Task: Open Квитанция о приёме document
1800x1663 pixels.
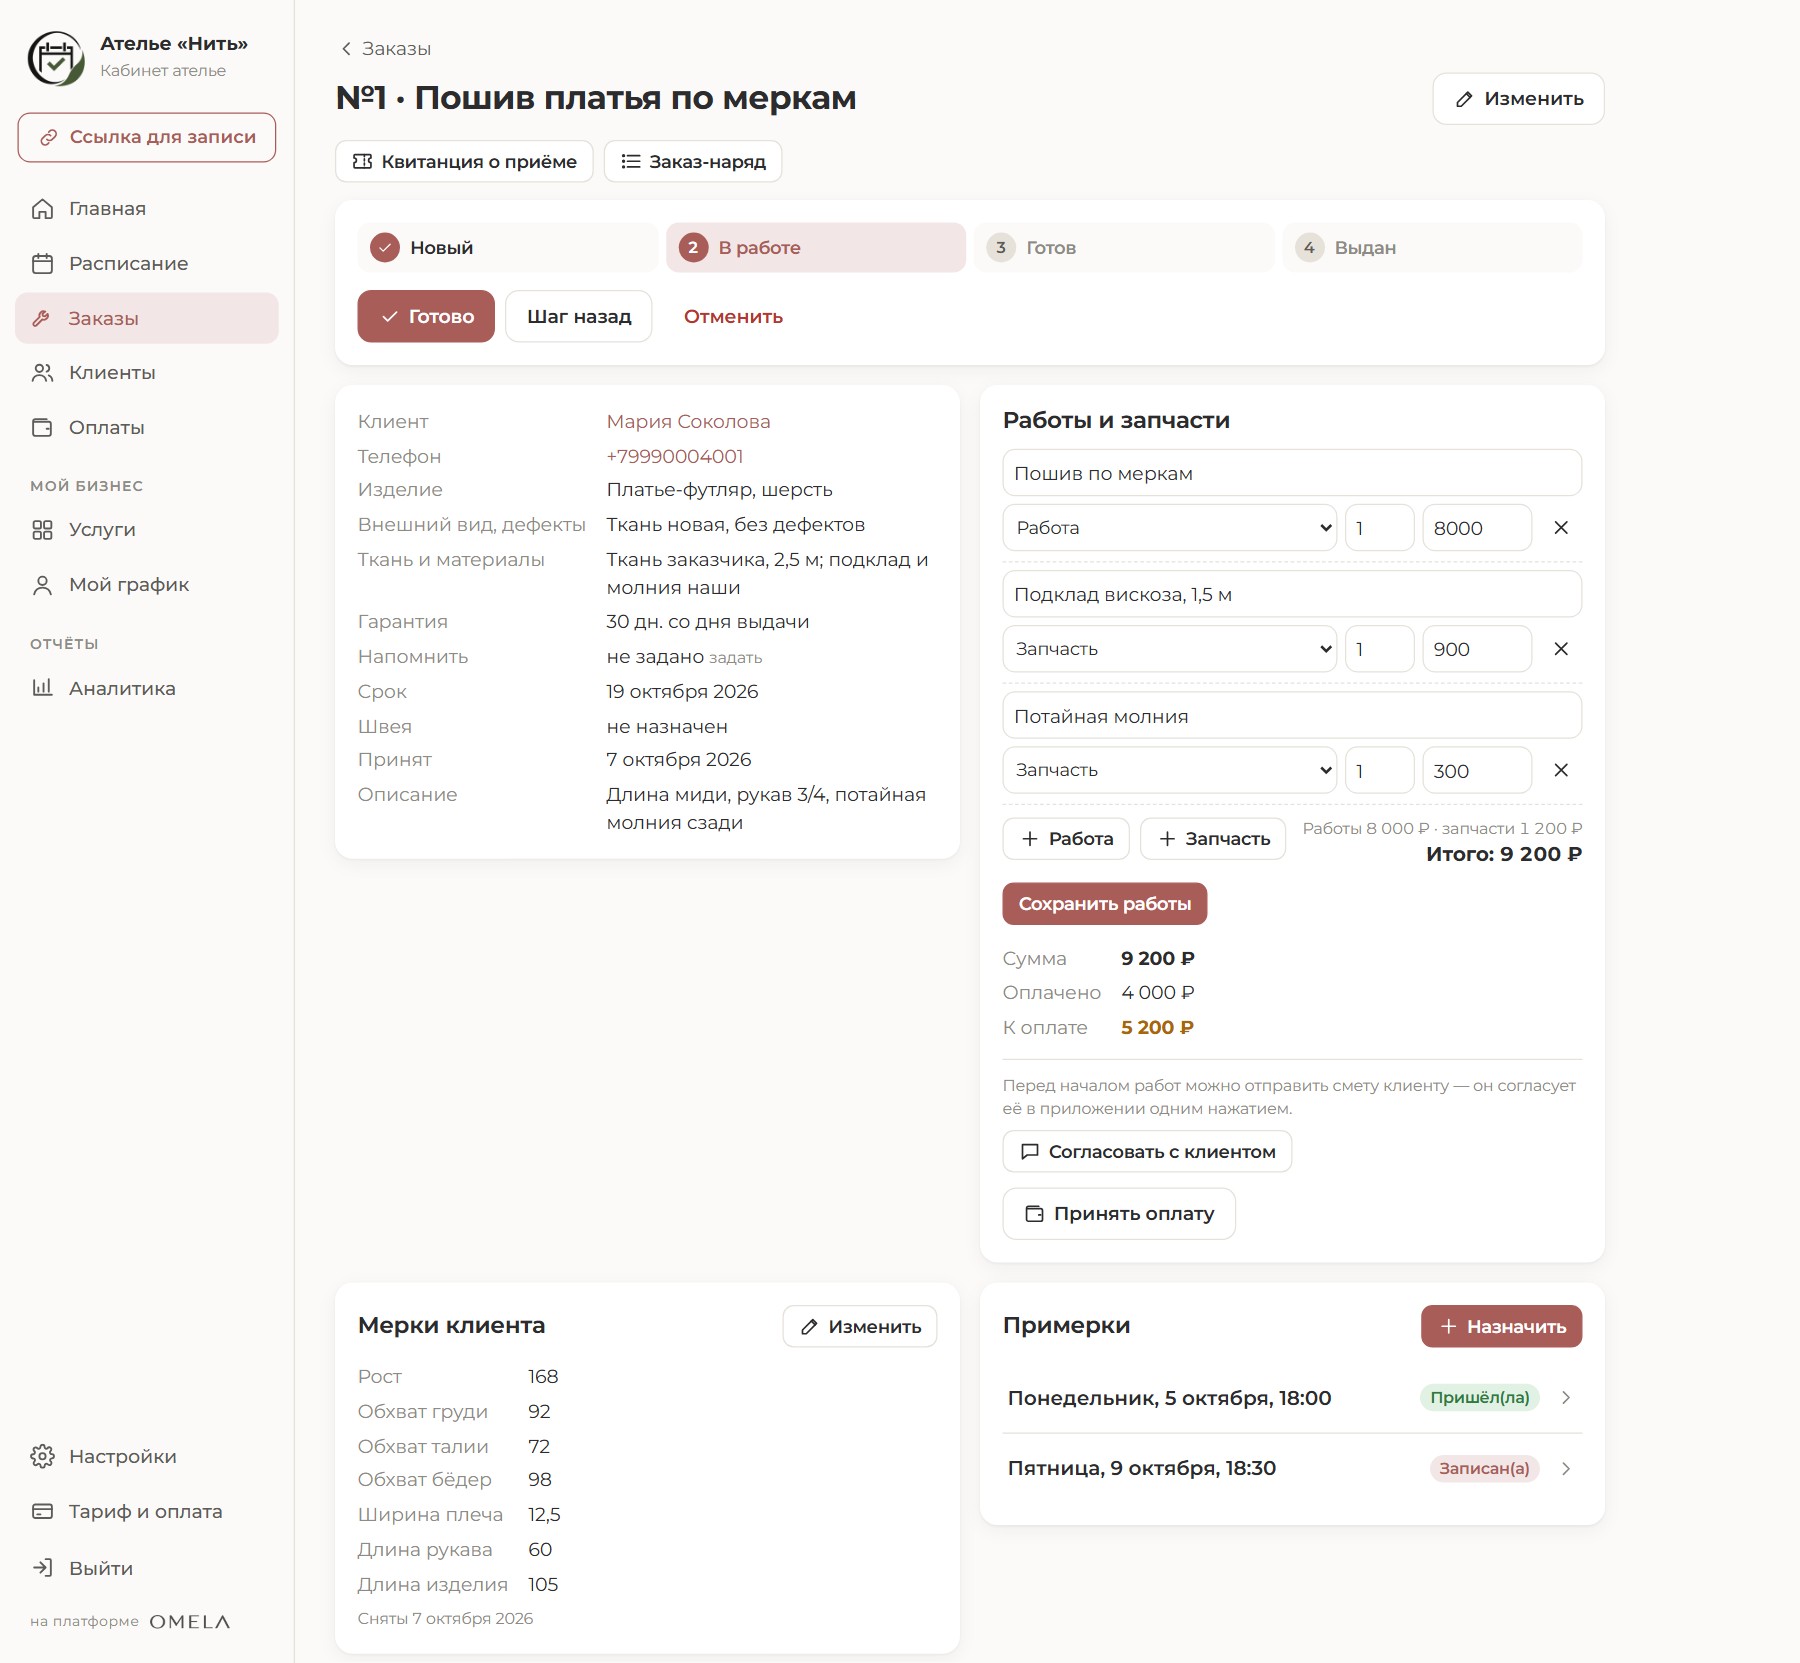Action: [x=464, y=162]
